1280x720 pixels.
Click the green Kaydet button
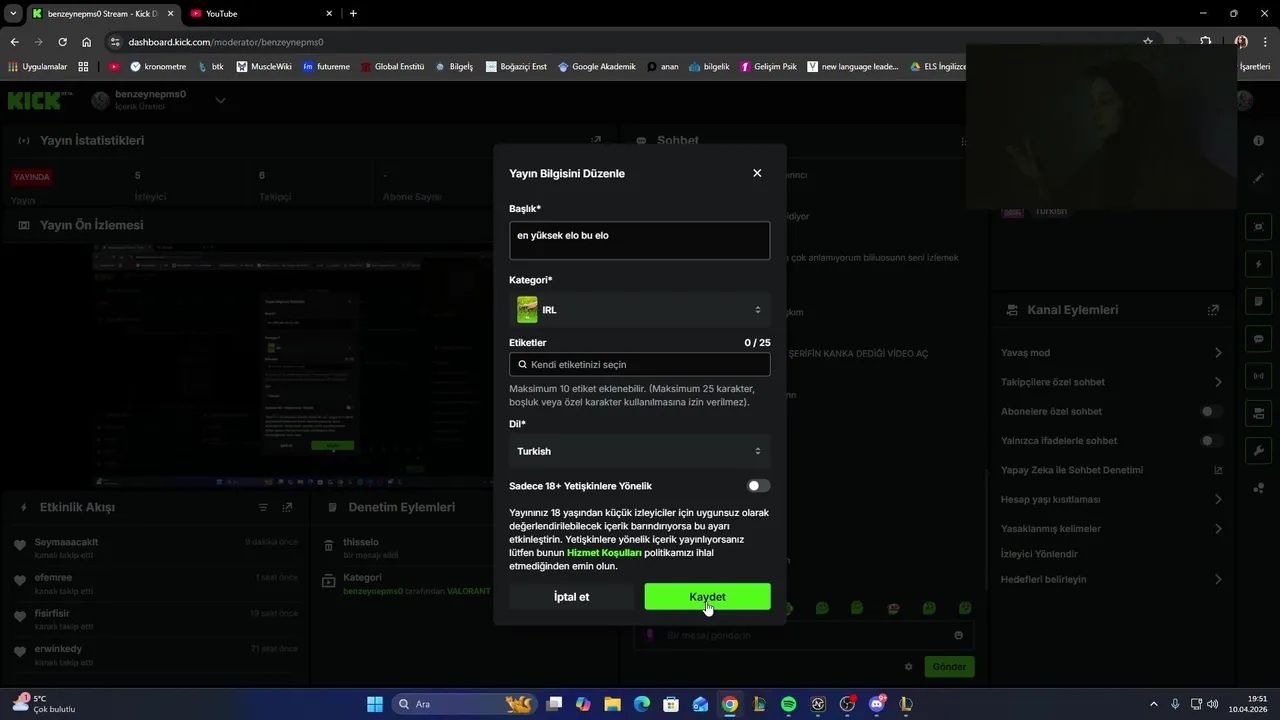point(707,597)
